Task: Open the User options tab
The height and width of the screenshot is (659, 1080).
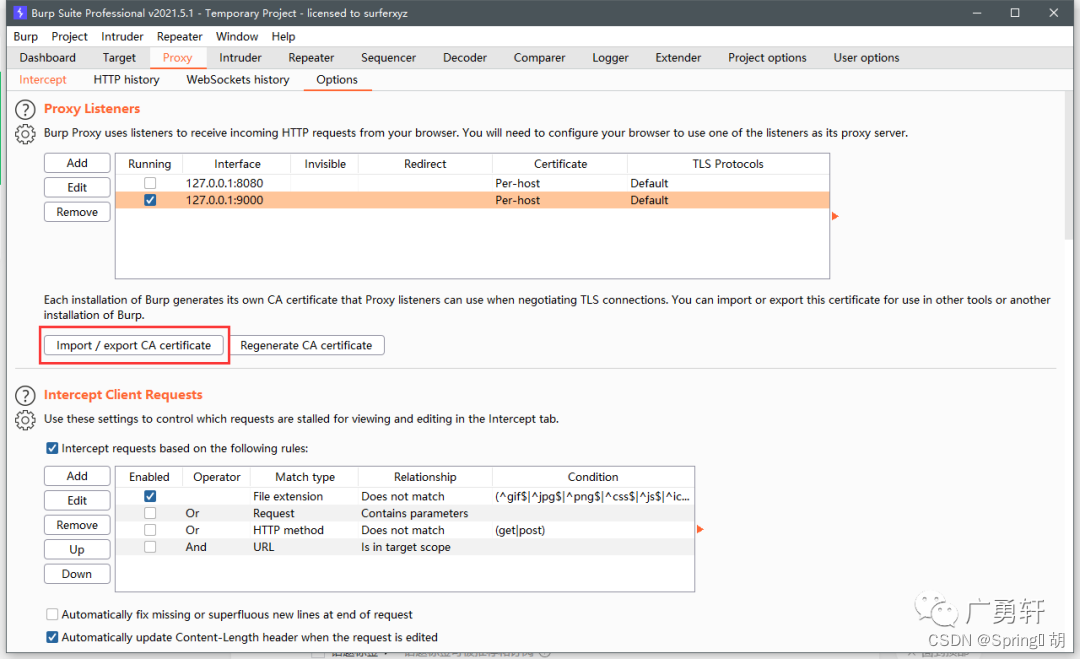Action: tap(866, 58)
